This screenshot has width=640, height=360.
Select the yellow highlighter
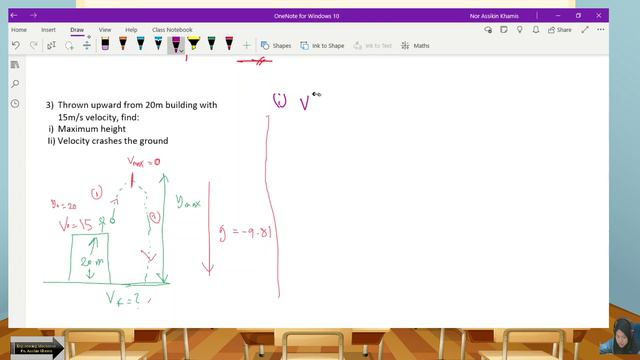pos(193,44)
